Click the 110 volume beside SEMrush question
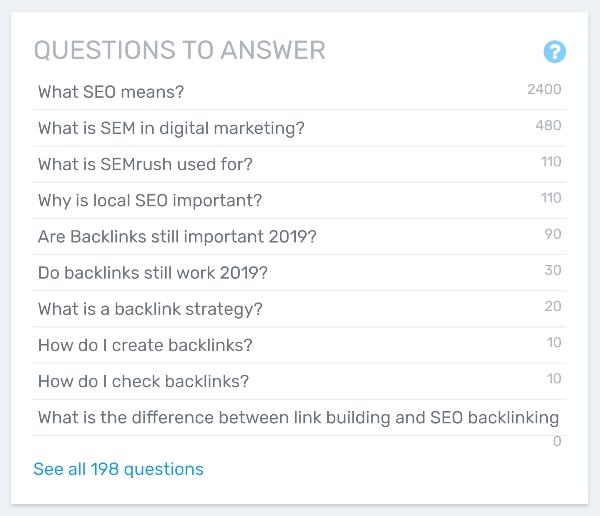Screen dimensions: 600x516 550,162
